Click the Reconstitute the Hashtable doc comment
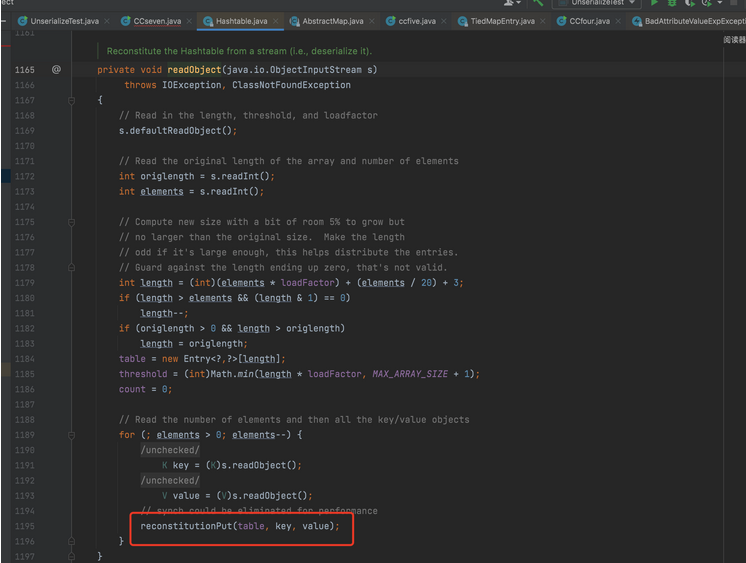The height and width of the screenshot is (563, 746). click(239, 51)
